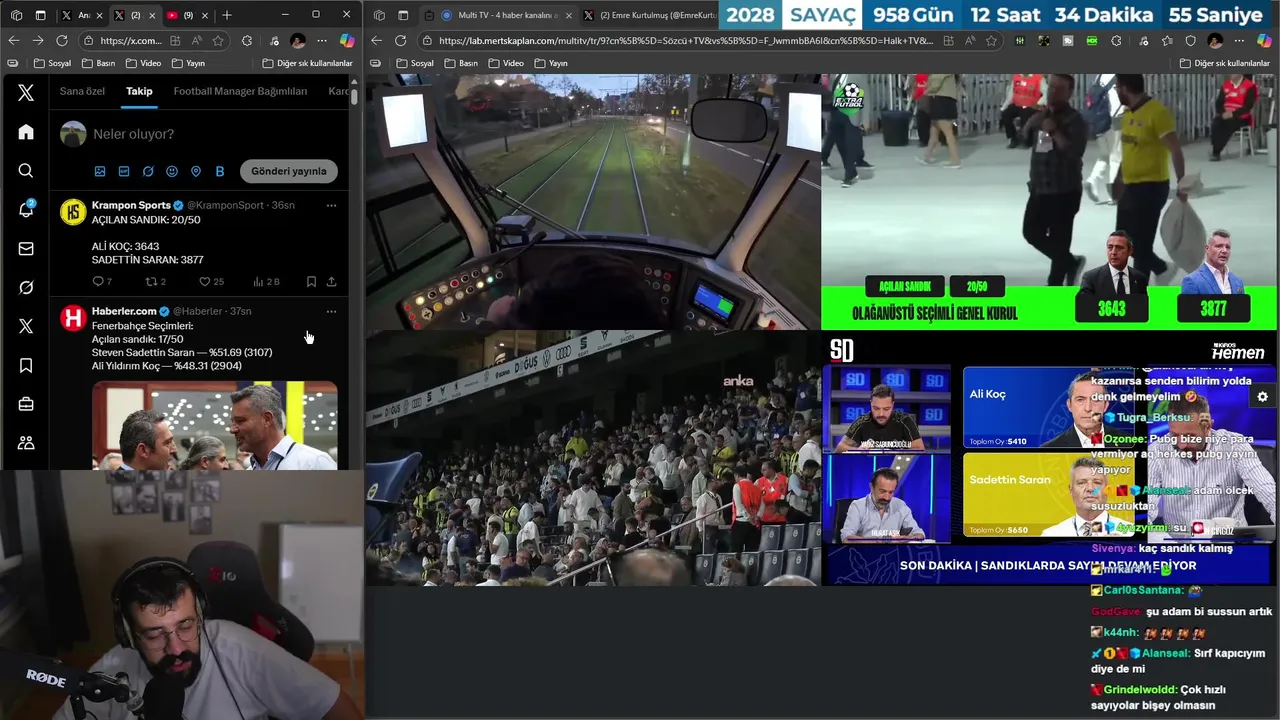Bookmark the Krampon Sports post

point(311,282)
